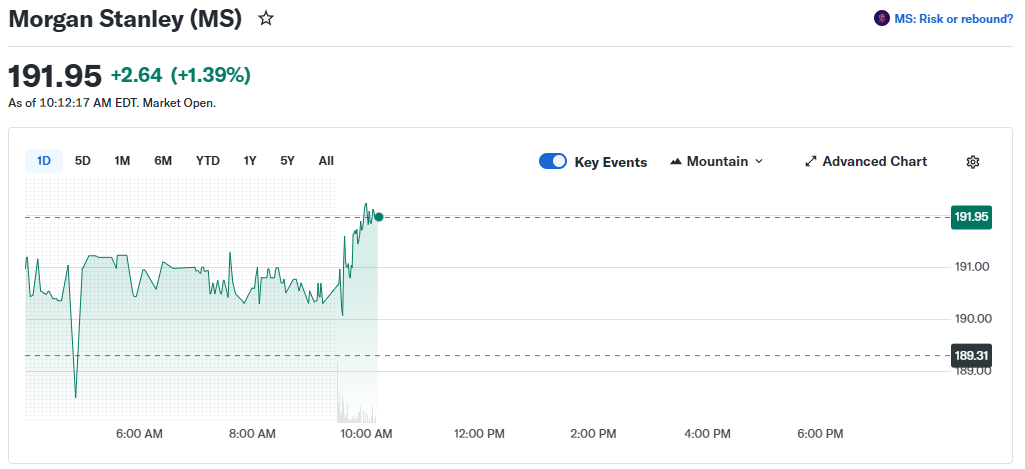The width and height of the screenshot is (1025, 469).
Task: Select the 1M chart range
Action: [x=122, y=161]
